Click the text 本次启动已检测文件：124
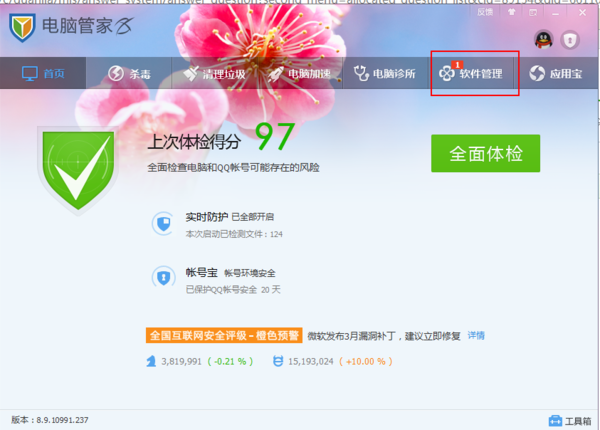 [x=234, y=234]
